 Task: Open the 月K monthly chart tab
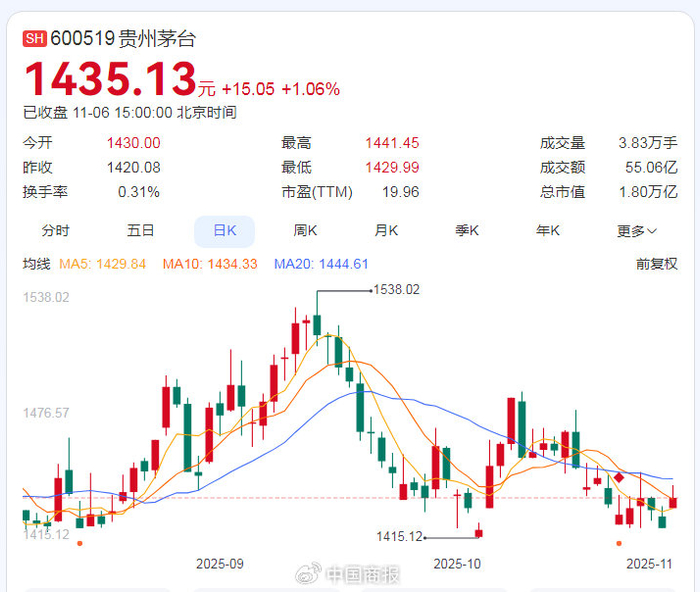(386, 231)
